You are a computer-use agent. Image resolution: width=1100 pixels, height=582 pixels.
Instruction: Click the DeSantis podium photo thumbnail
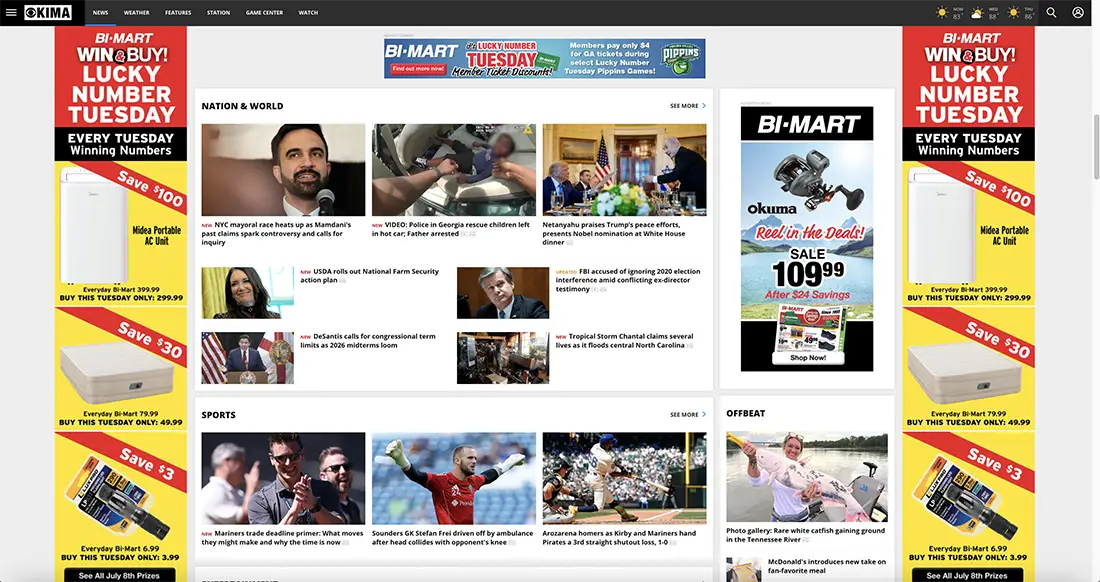[248, 358]
